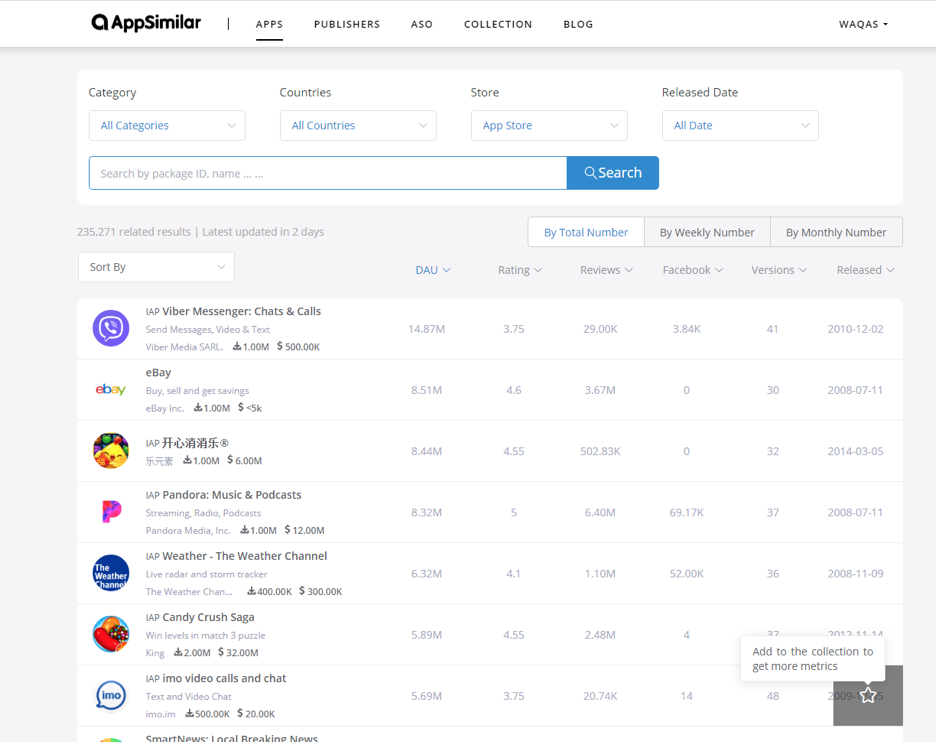This screenshot has width=936, height=742.
Task: Open SmartNews: Local Breaking News link
Action: pyautogui.click(x=232, y=738)
